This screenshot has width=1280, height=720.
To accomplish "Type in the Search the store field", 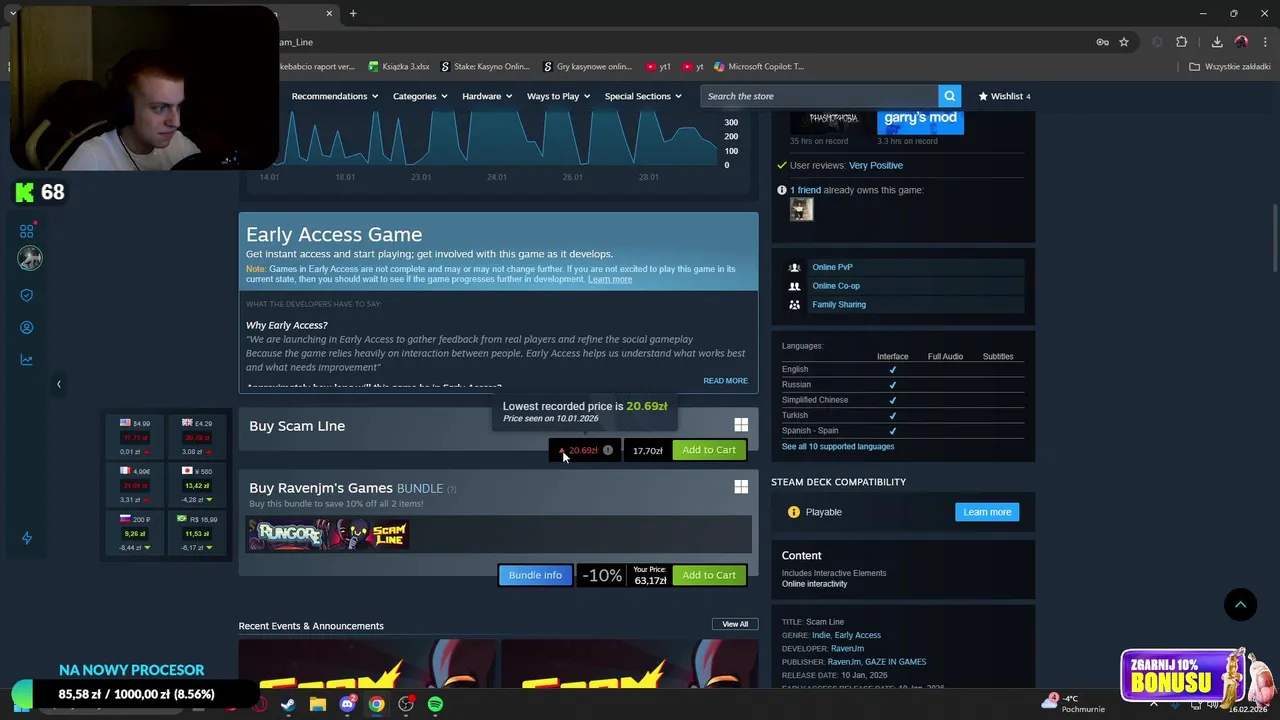I will click(820, 96).
